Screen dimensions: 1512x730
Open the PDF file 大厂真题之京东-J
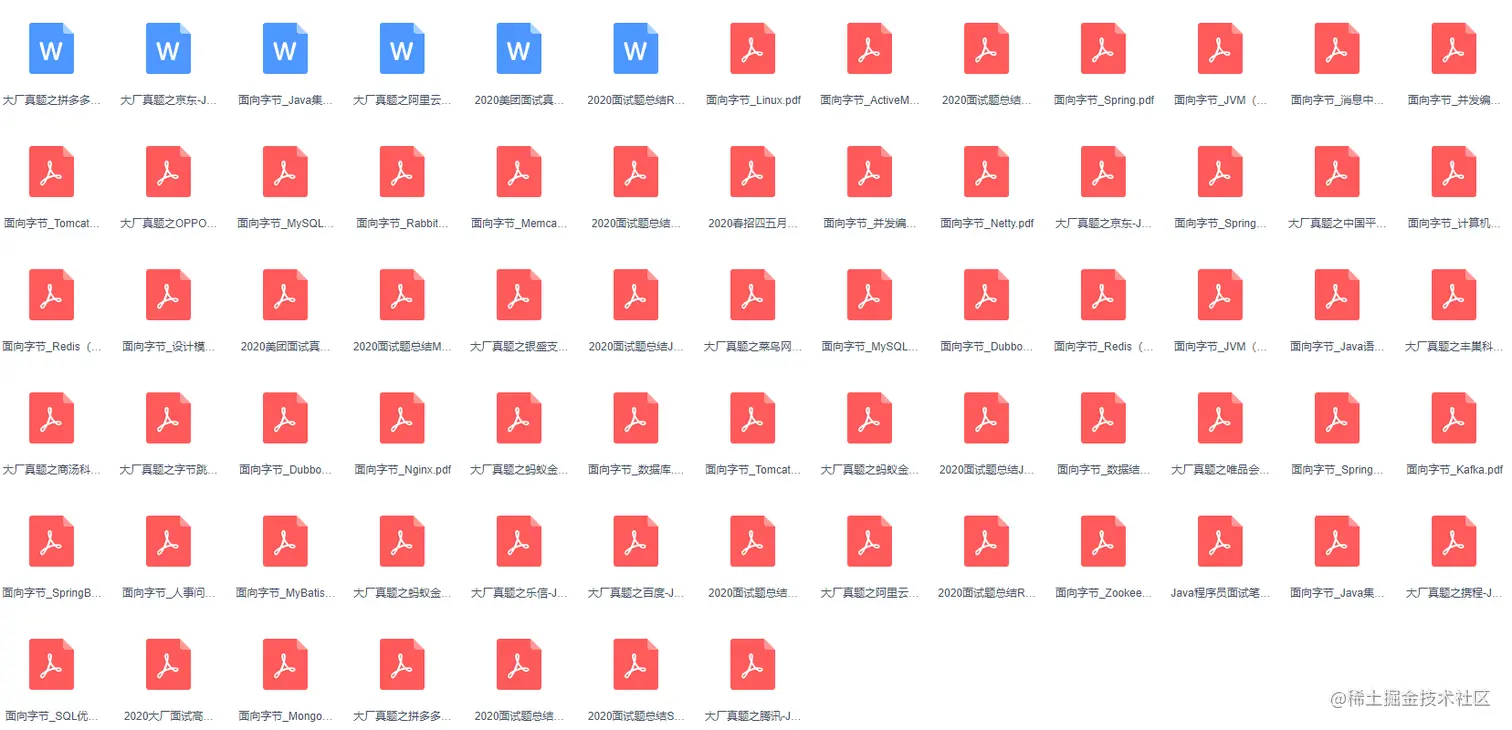[1104, 171]
